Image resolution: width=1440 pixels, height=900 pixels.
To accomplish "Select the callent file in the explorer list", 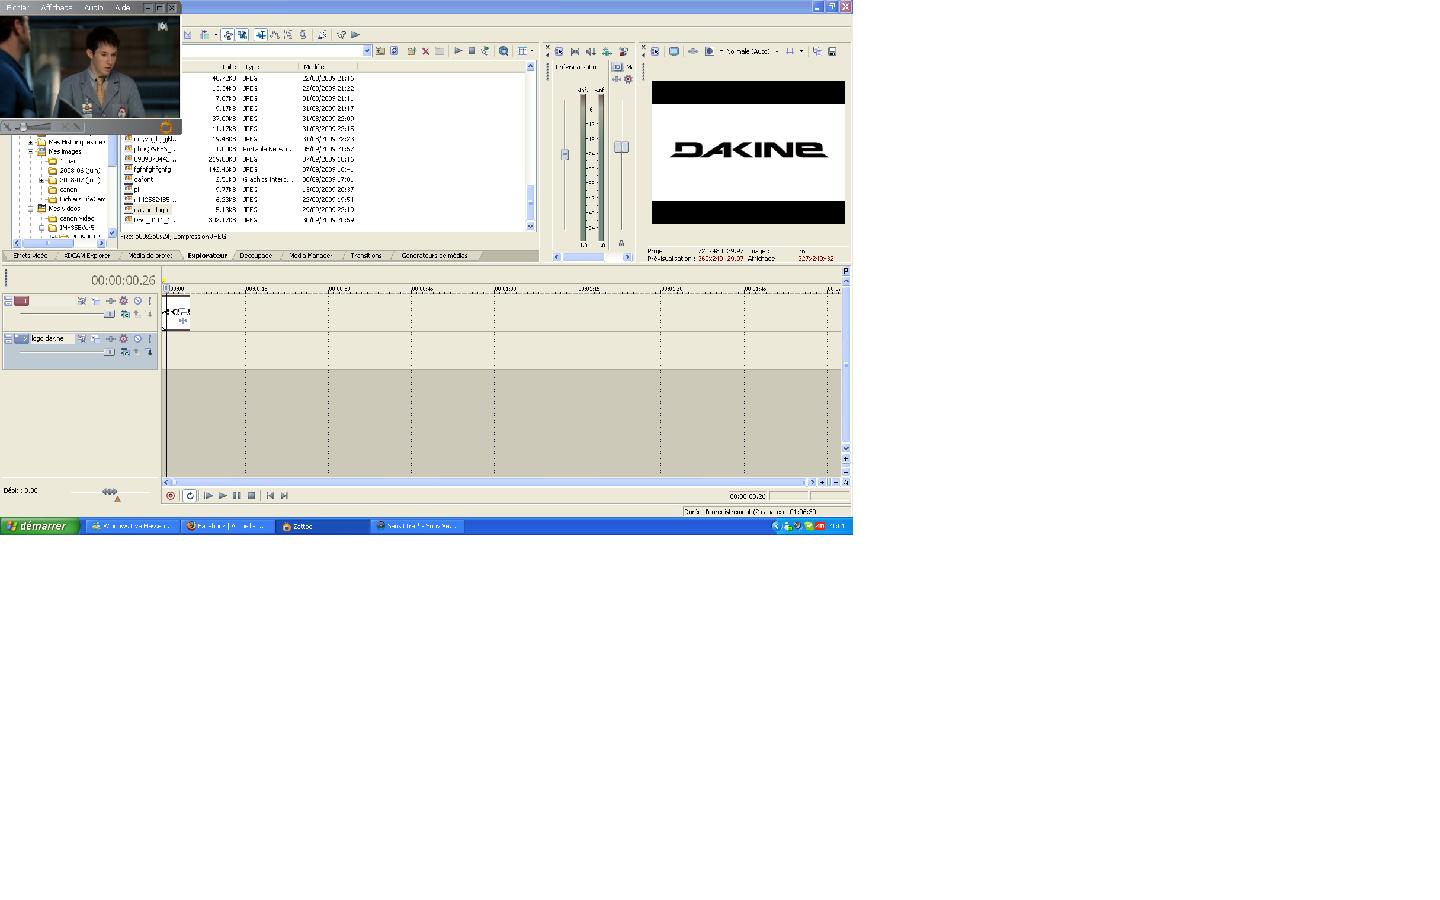I will 143,179.
